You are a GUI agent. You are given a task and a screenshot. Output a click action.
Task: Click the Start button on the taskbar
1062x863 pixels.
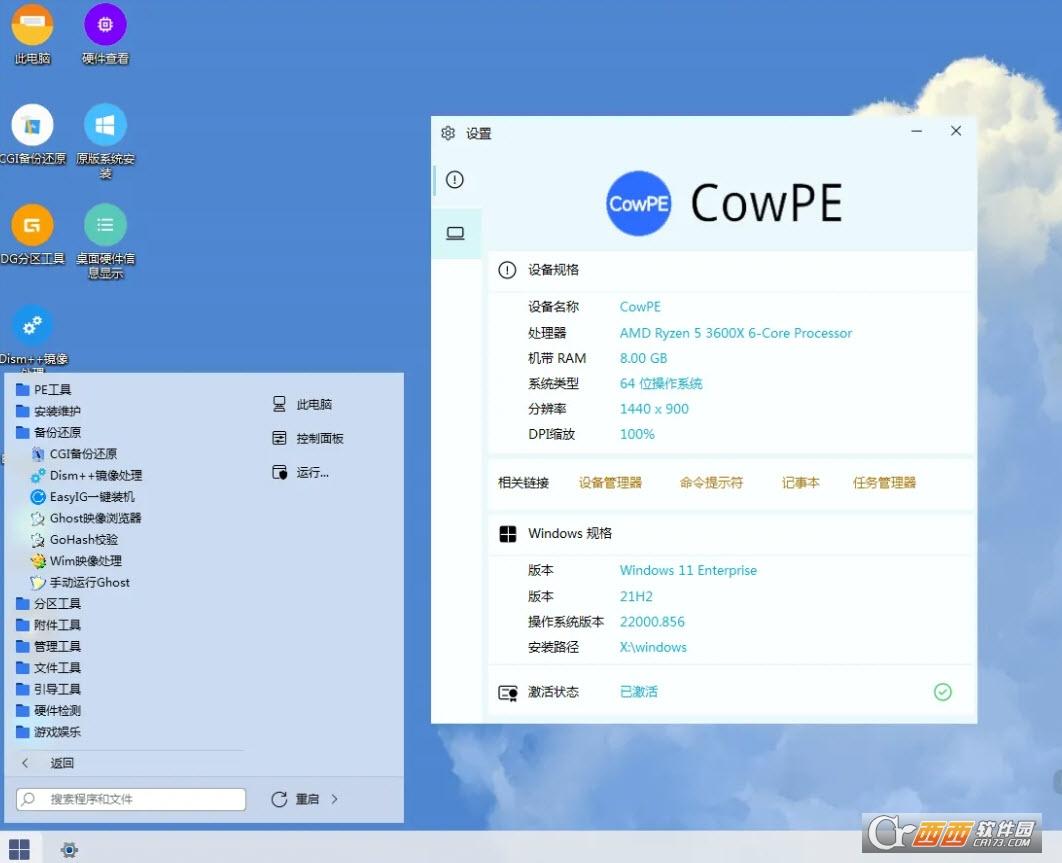19,848
